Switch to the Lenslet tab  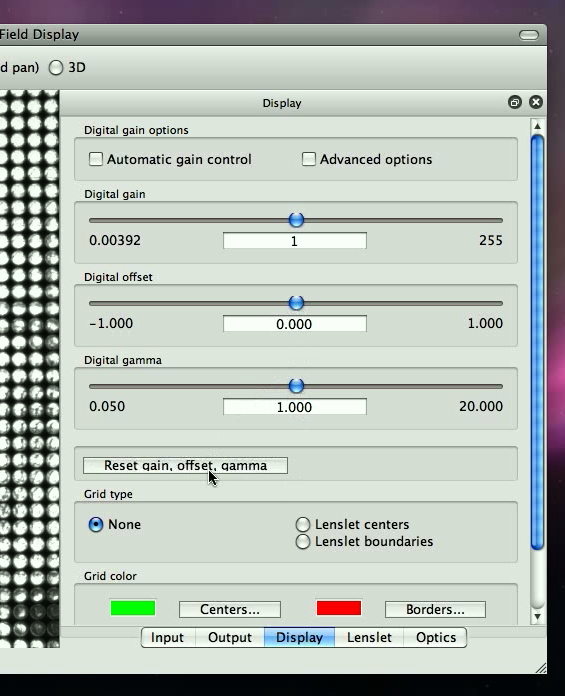pyautogui.click(x=369, y=637)
